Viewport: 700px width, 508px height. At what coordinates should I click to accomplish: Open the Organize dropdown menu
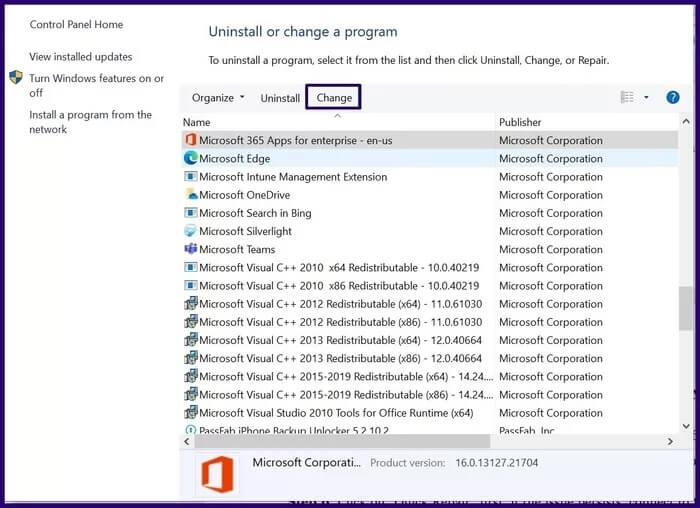218,98
